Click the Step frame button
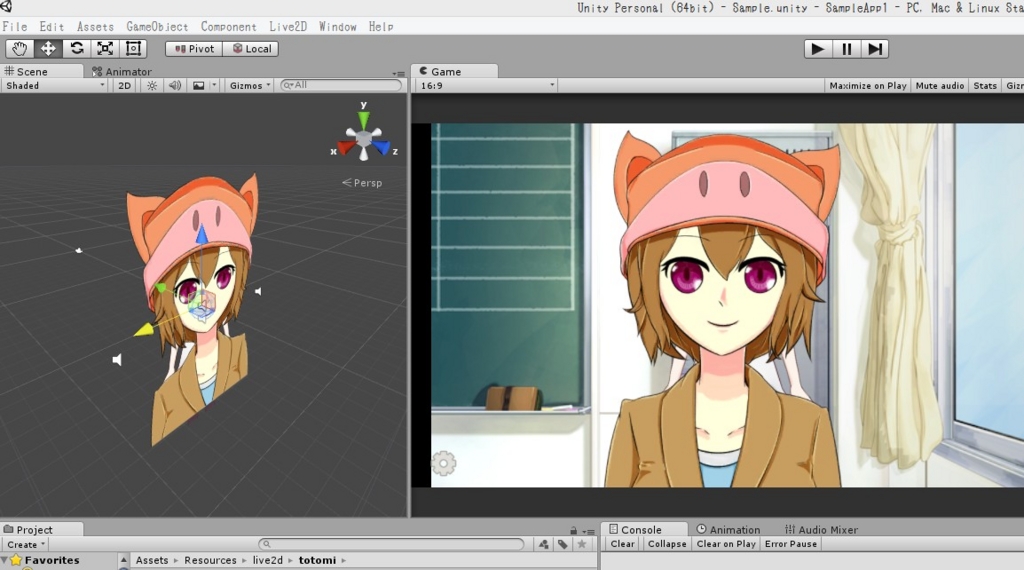Screen dimensions: 1024x570 (875, 49)
